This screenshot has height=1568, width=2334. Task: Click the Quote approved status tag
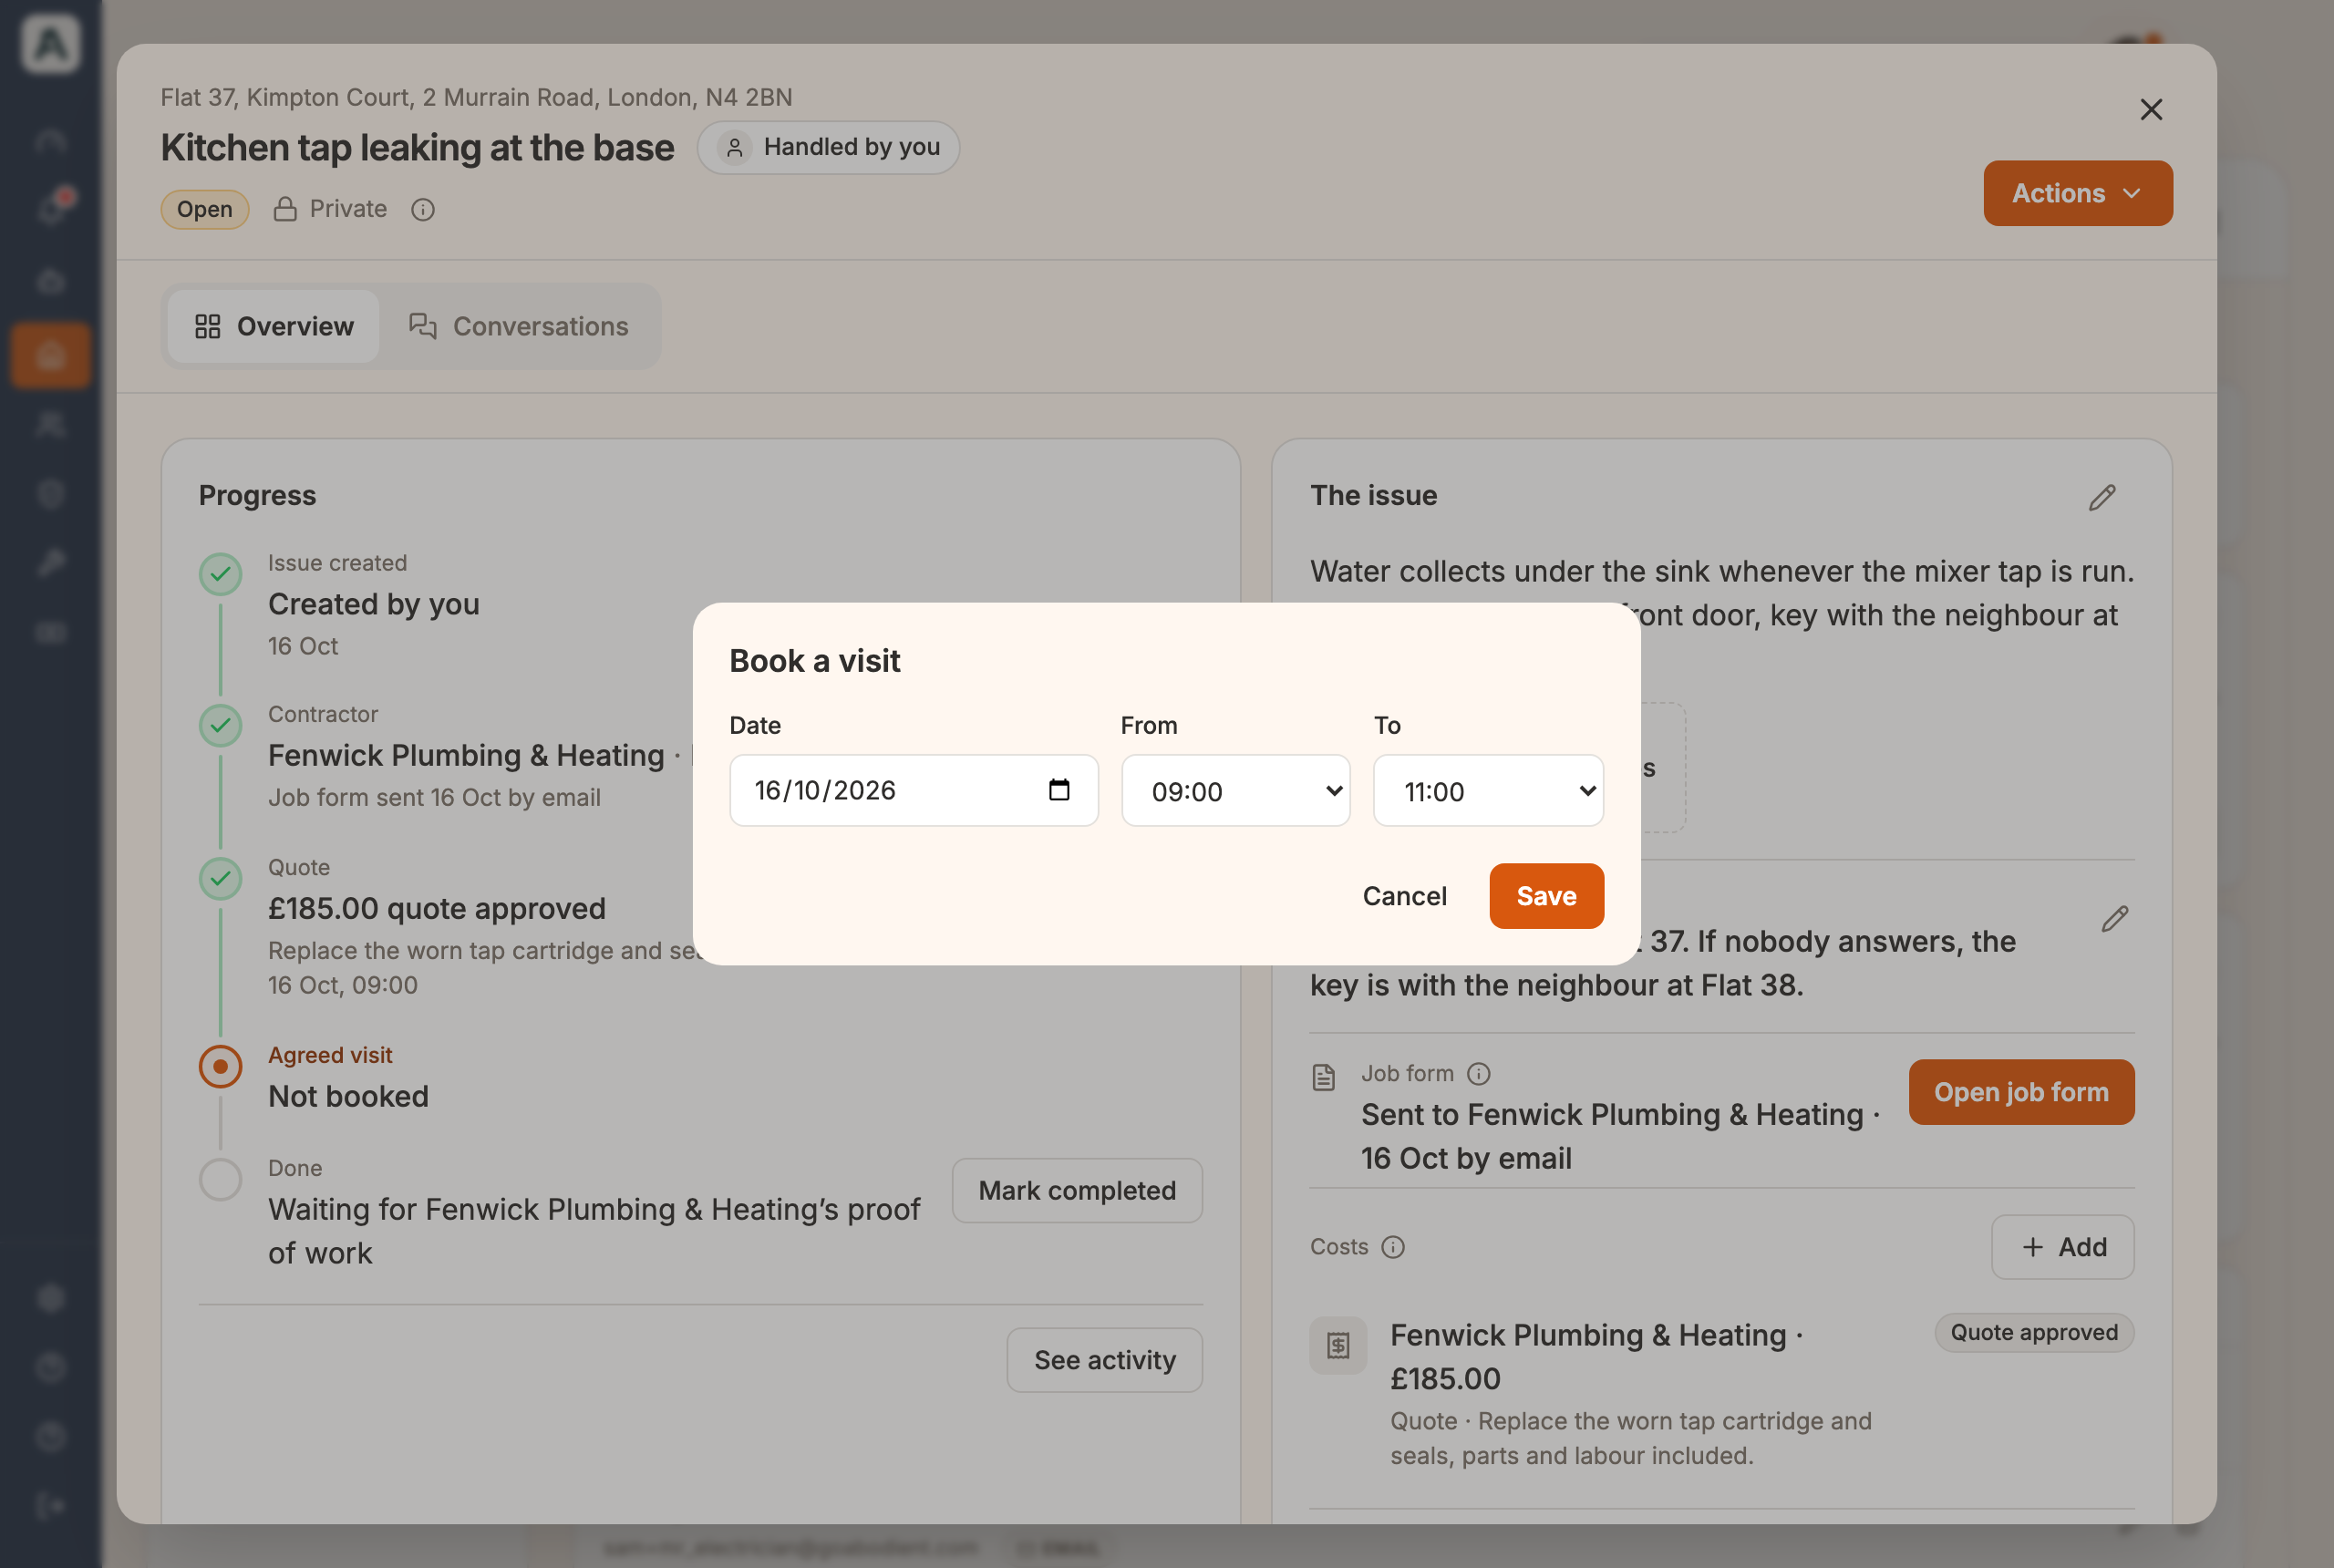coord(2033,1333)
